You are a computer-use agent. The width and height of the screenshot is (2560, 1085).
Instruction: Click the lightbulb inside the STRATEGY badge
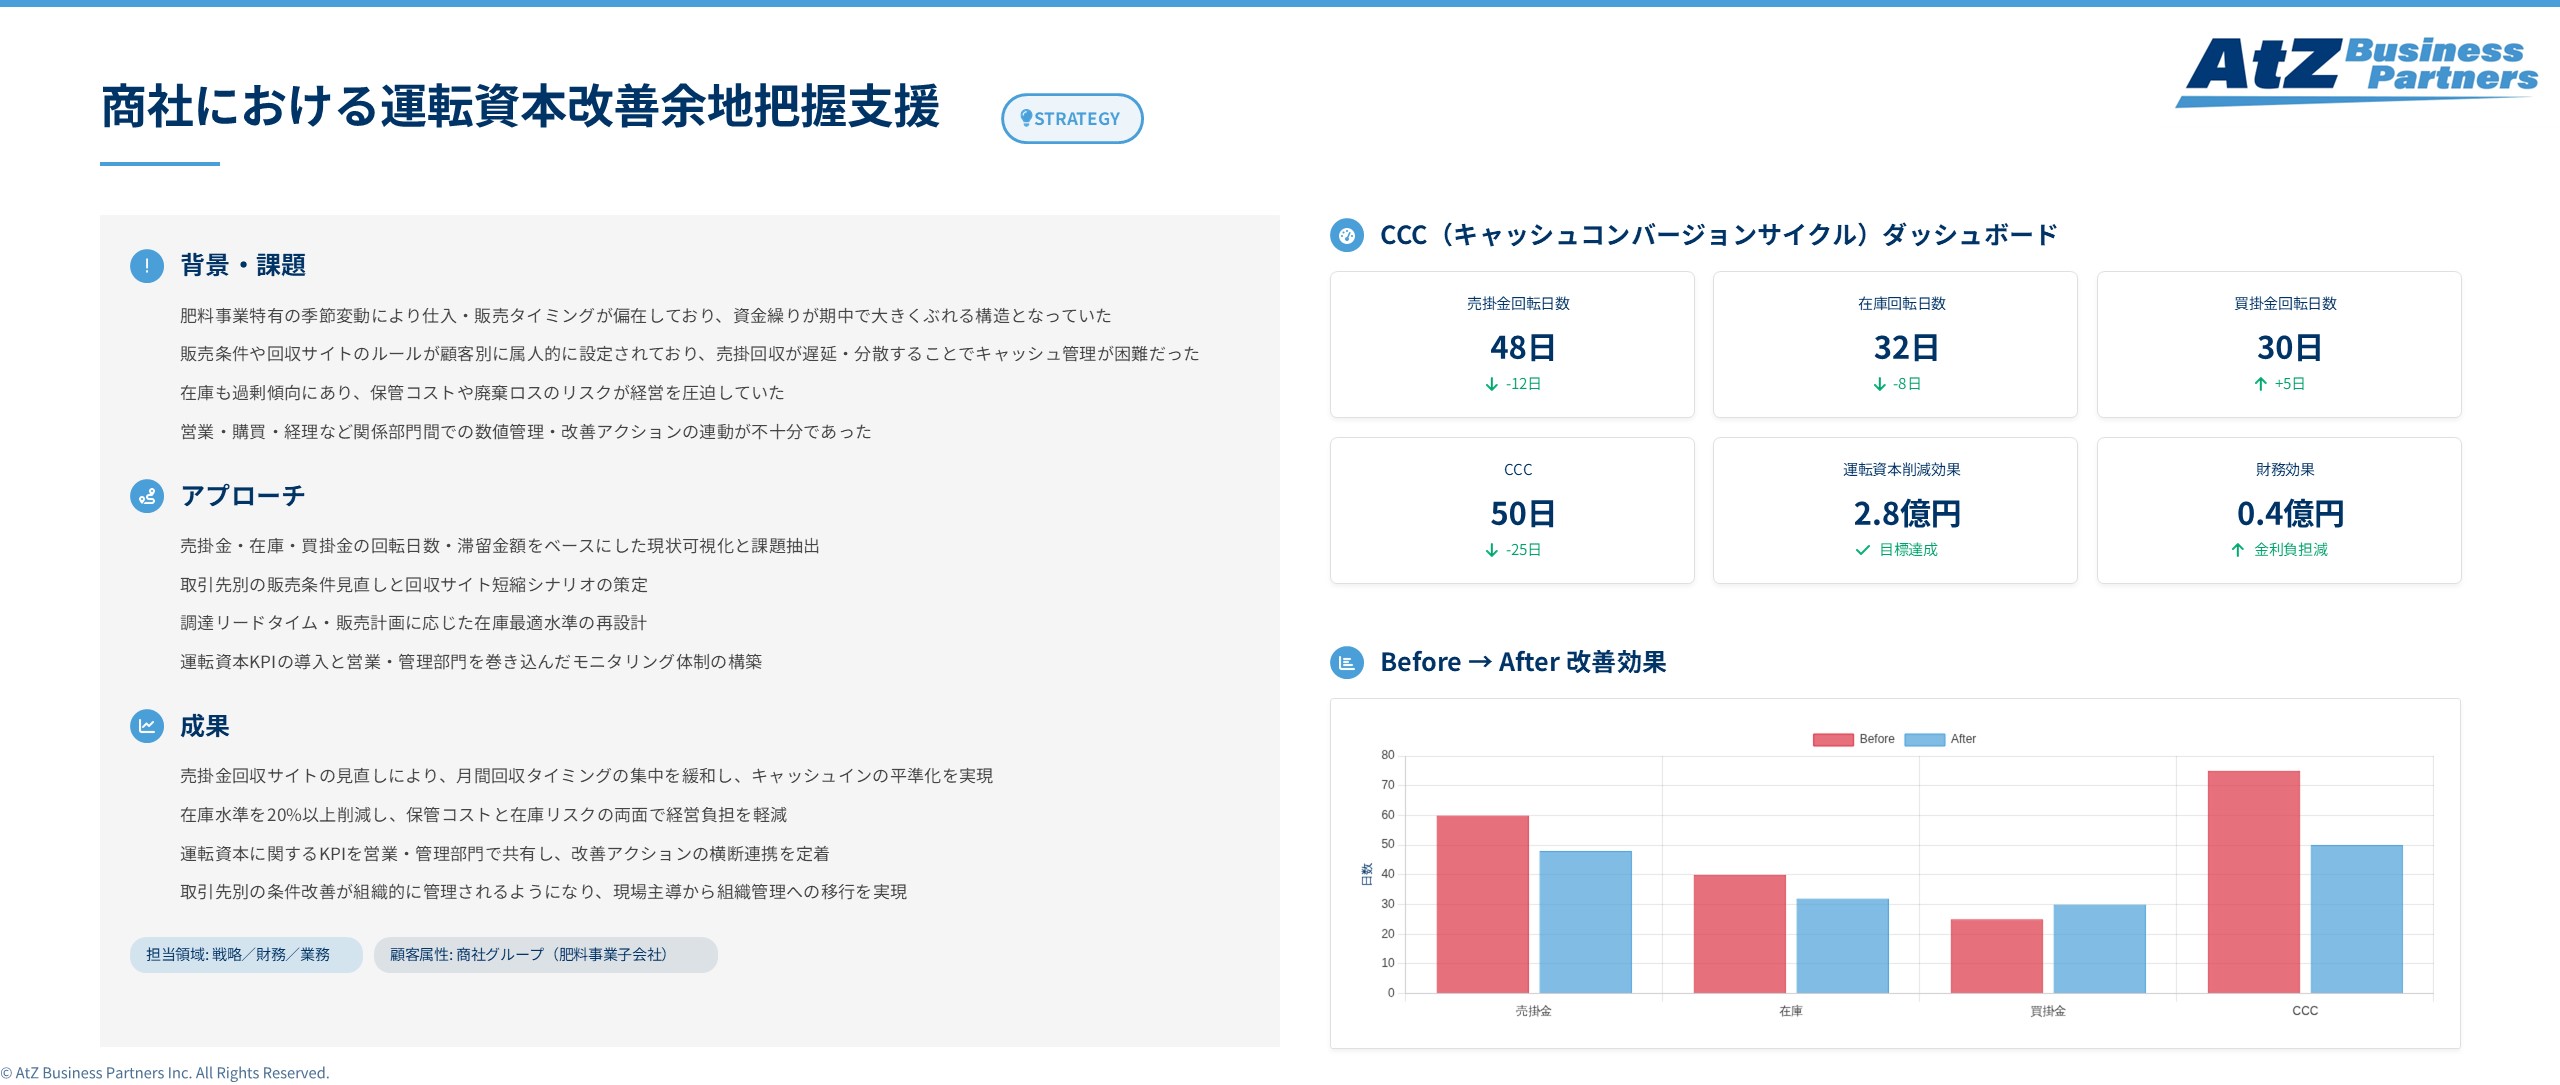coord(1027,118)
